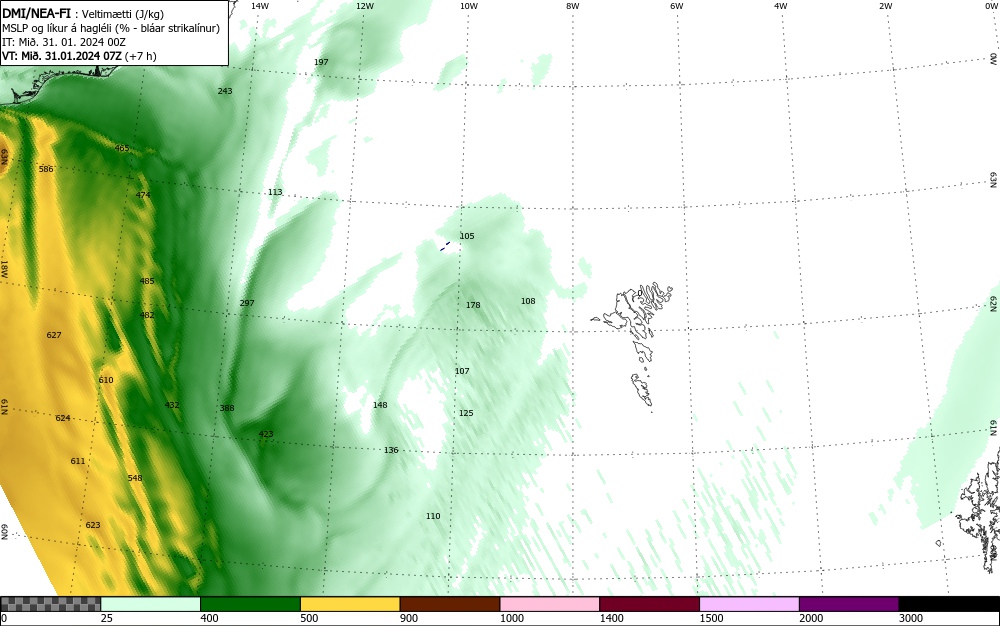Select the 4W longitude label

781,6
